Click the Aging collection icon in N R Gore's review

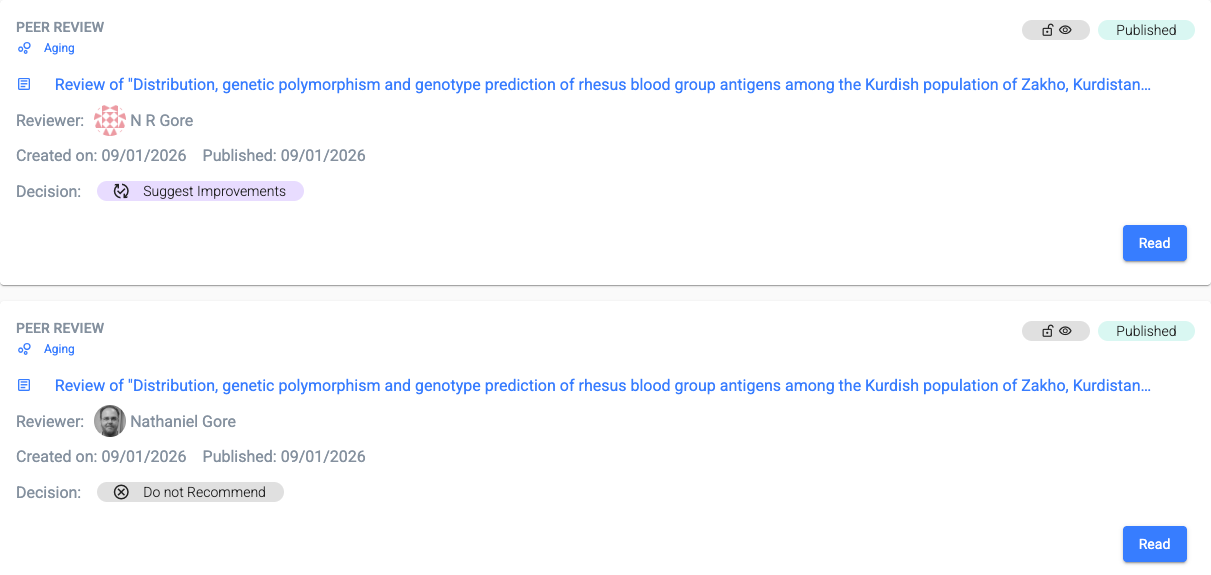[24, 48]
